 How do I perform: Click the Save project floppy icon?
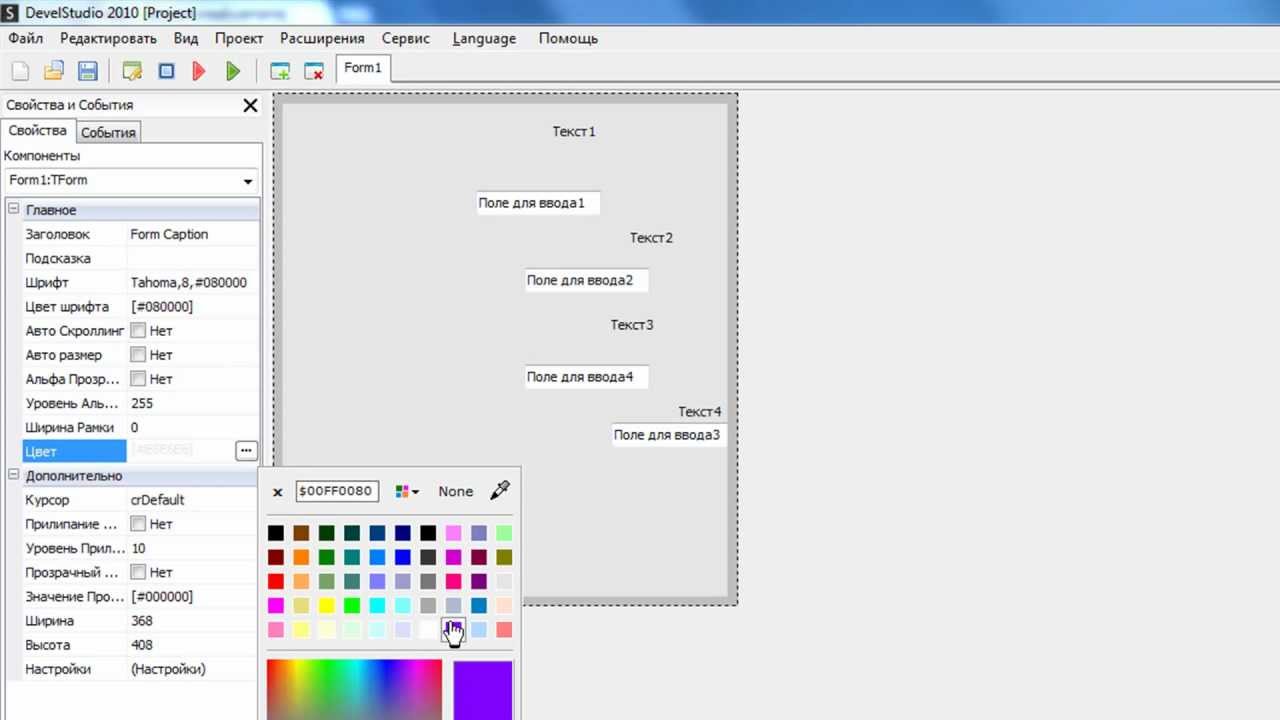click(x=87, y=71)
